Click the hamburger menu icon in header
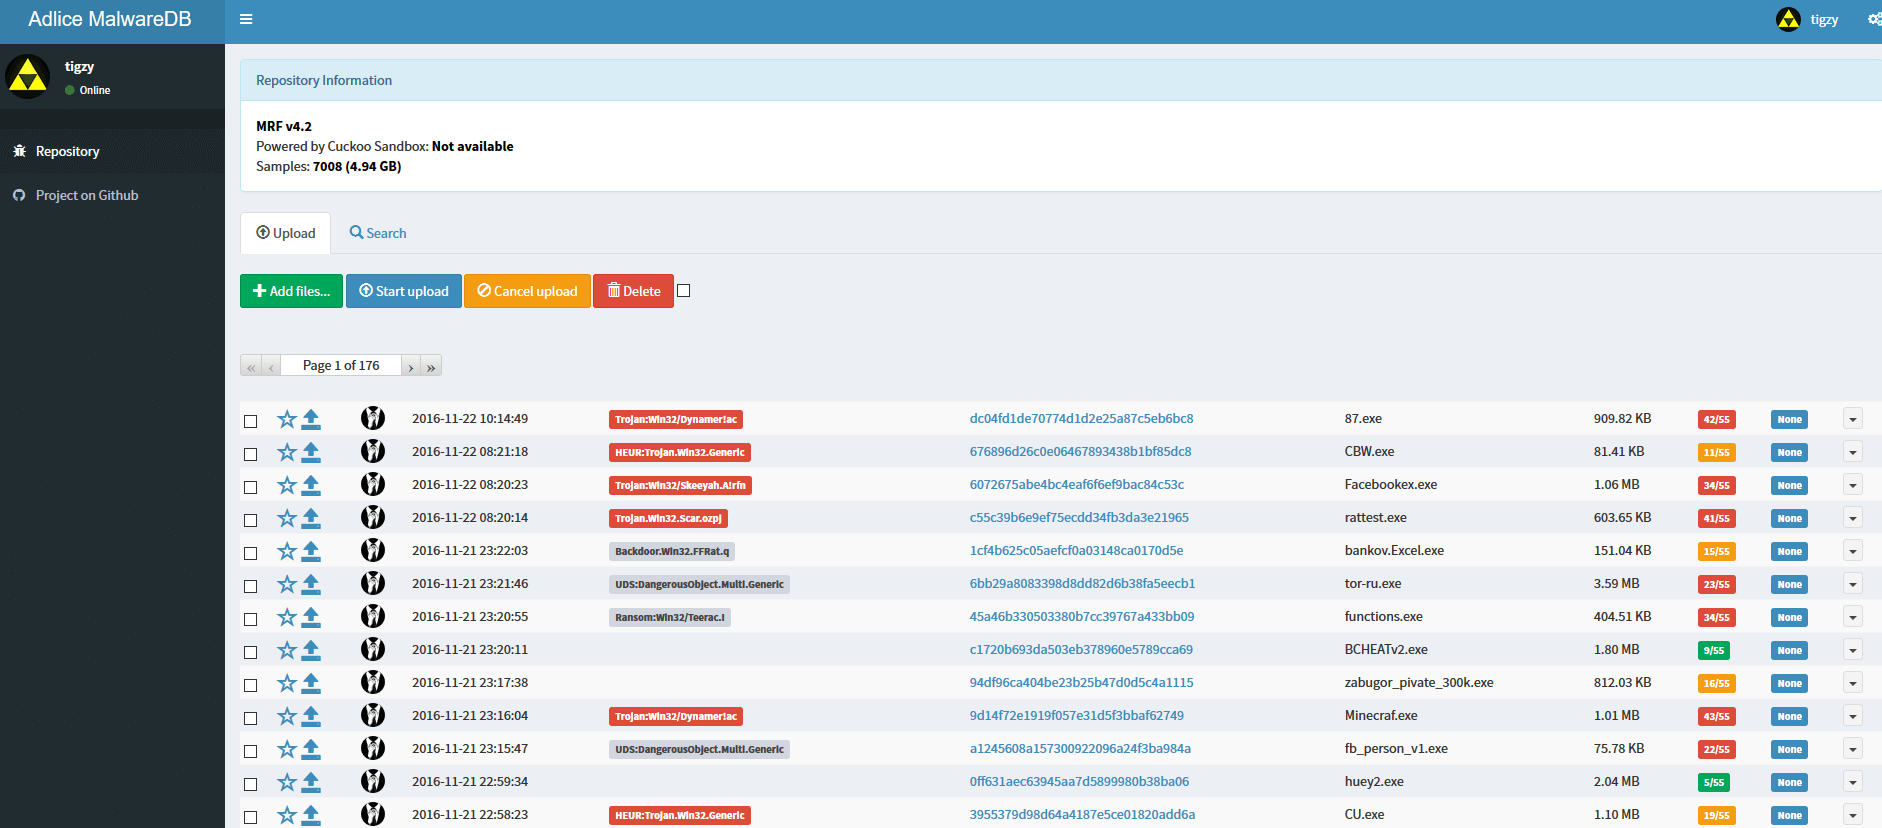The height and width of the screenshot is (828, 1882). [246, 19]
